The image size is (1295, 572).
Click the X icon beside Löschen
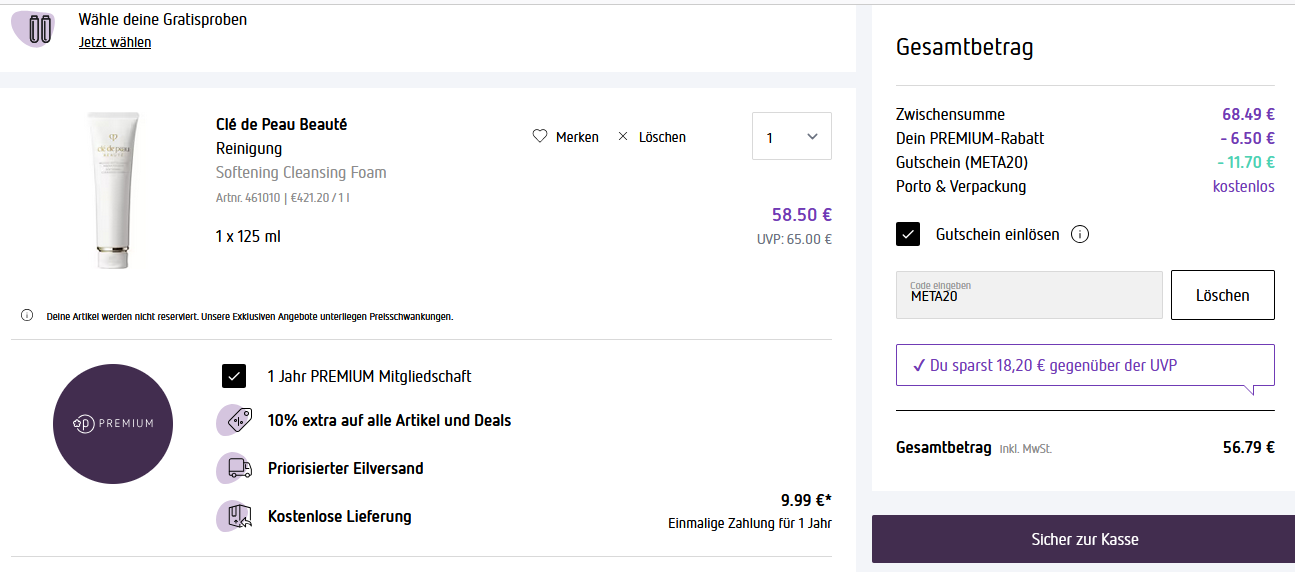click(623, 137)
